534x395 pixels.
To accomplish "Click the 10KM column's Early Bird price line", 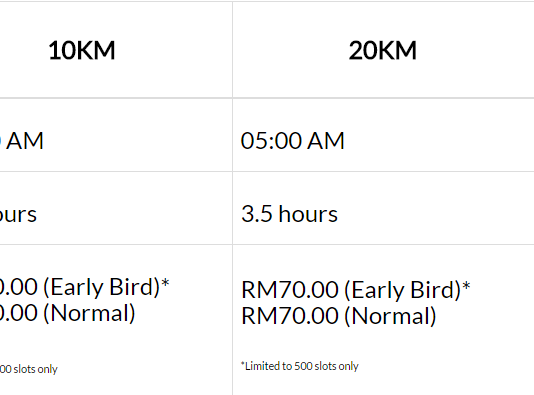I will (84, 287).
